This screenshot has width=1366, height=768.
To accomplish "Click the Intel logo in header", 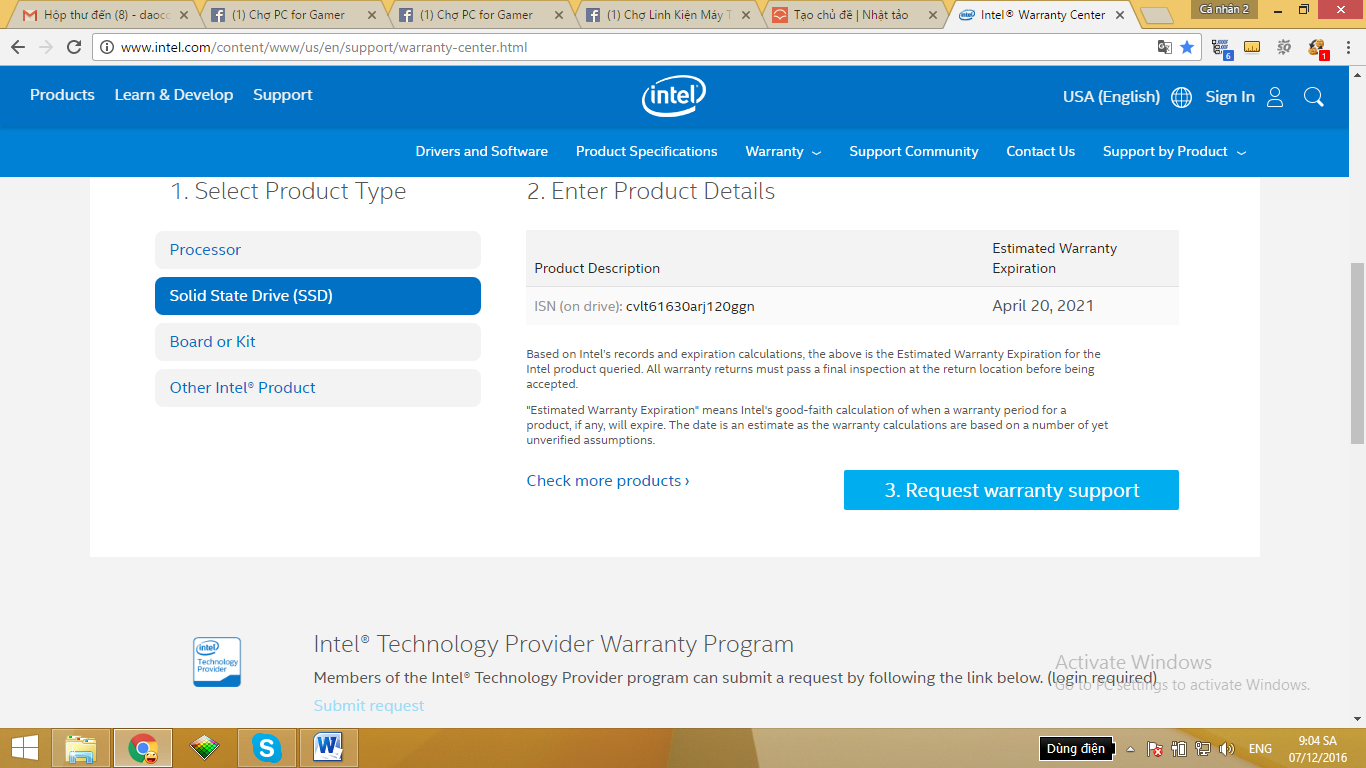I will pos(674,96).
